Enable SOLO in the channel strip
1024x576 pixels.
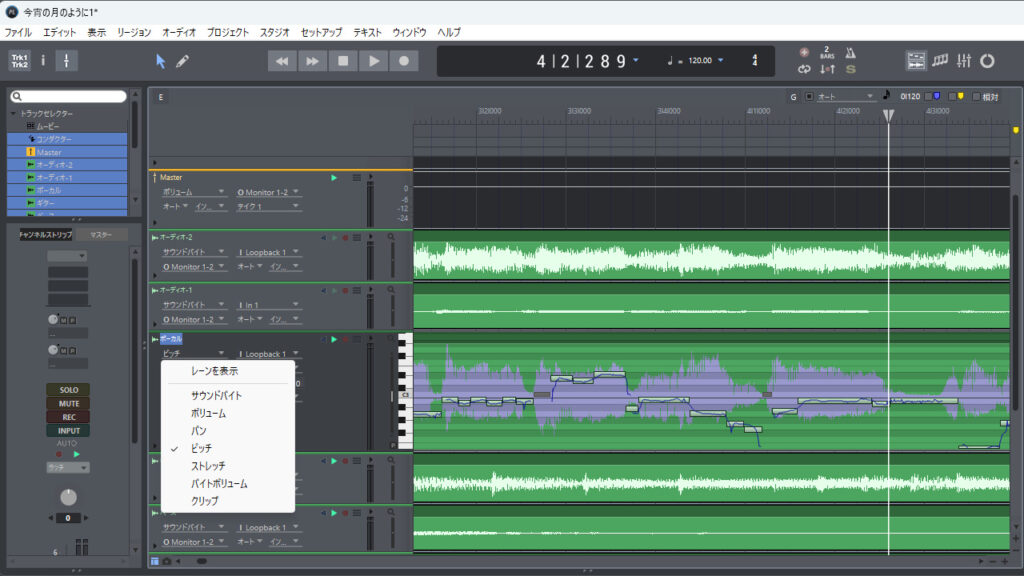68,389
